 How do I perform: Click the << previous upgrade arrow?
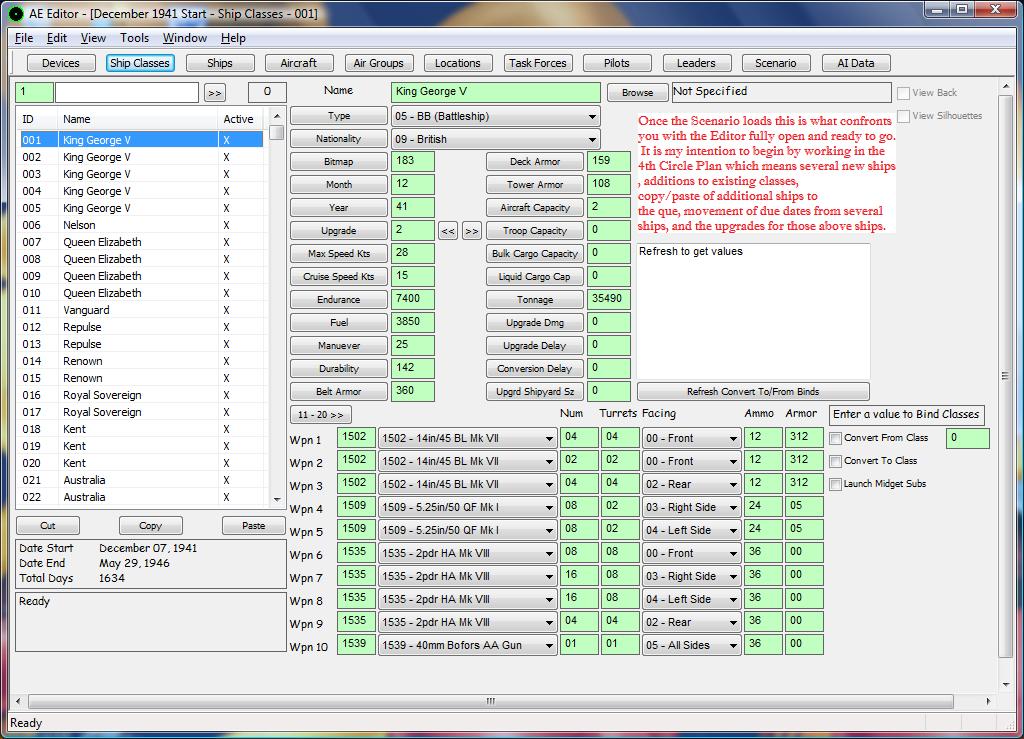click(448, 231)
